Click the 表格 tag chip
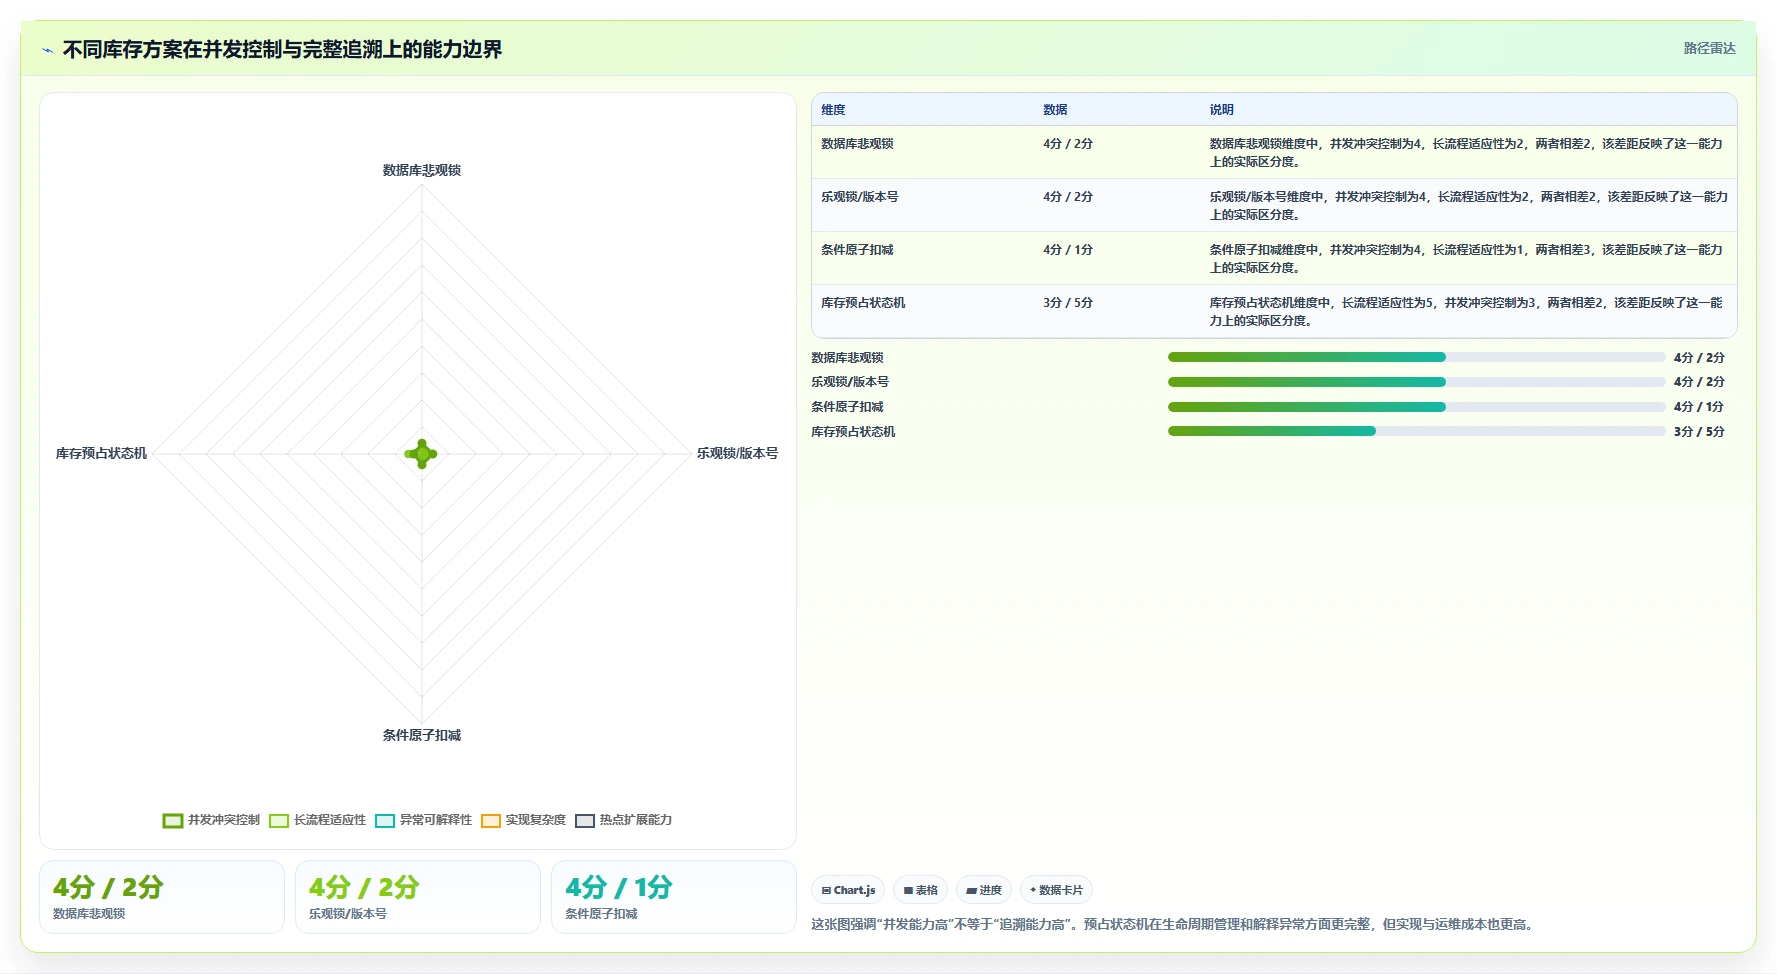 point(920,890)
